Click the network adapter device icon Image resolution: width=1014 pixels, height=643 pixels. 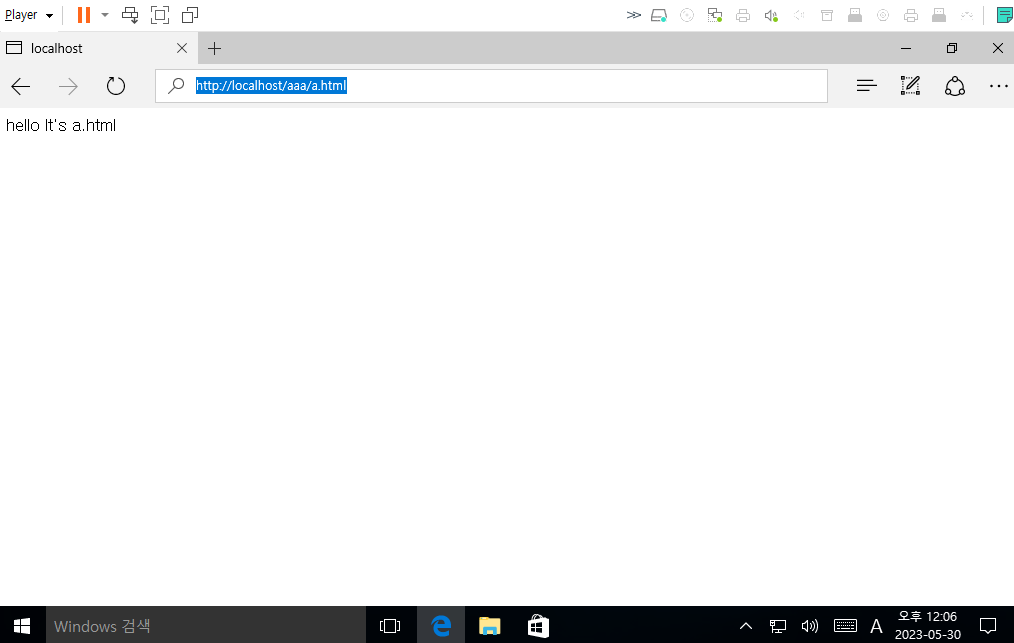715,15
